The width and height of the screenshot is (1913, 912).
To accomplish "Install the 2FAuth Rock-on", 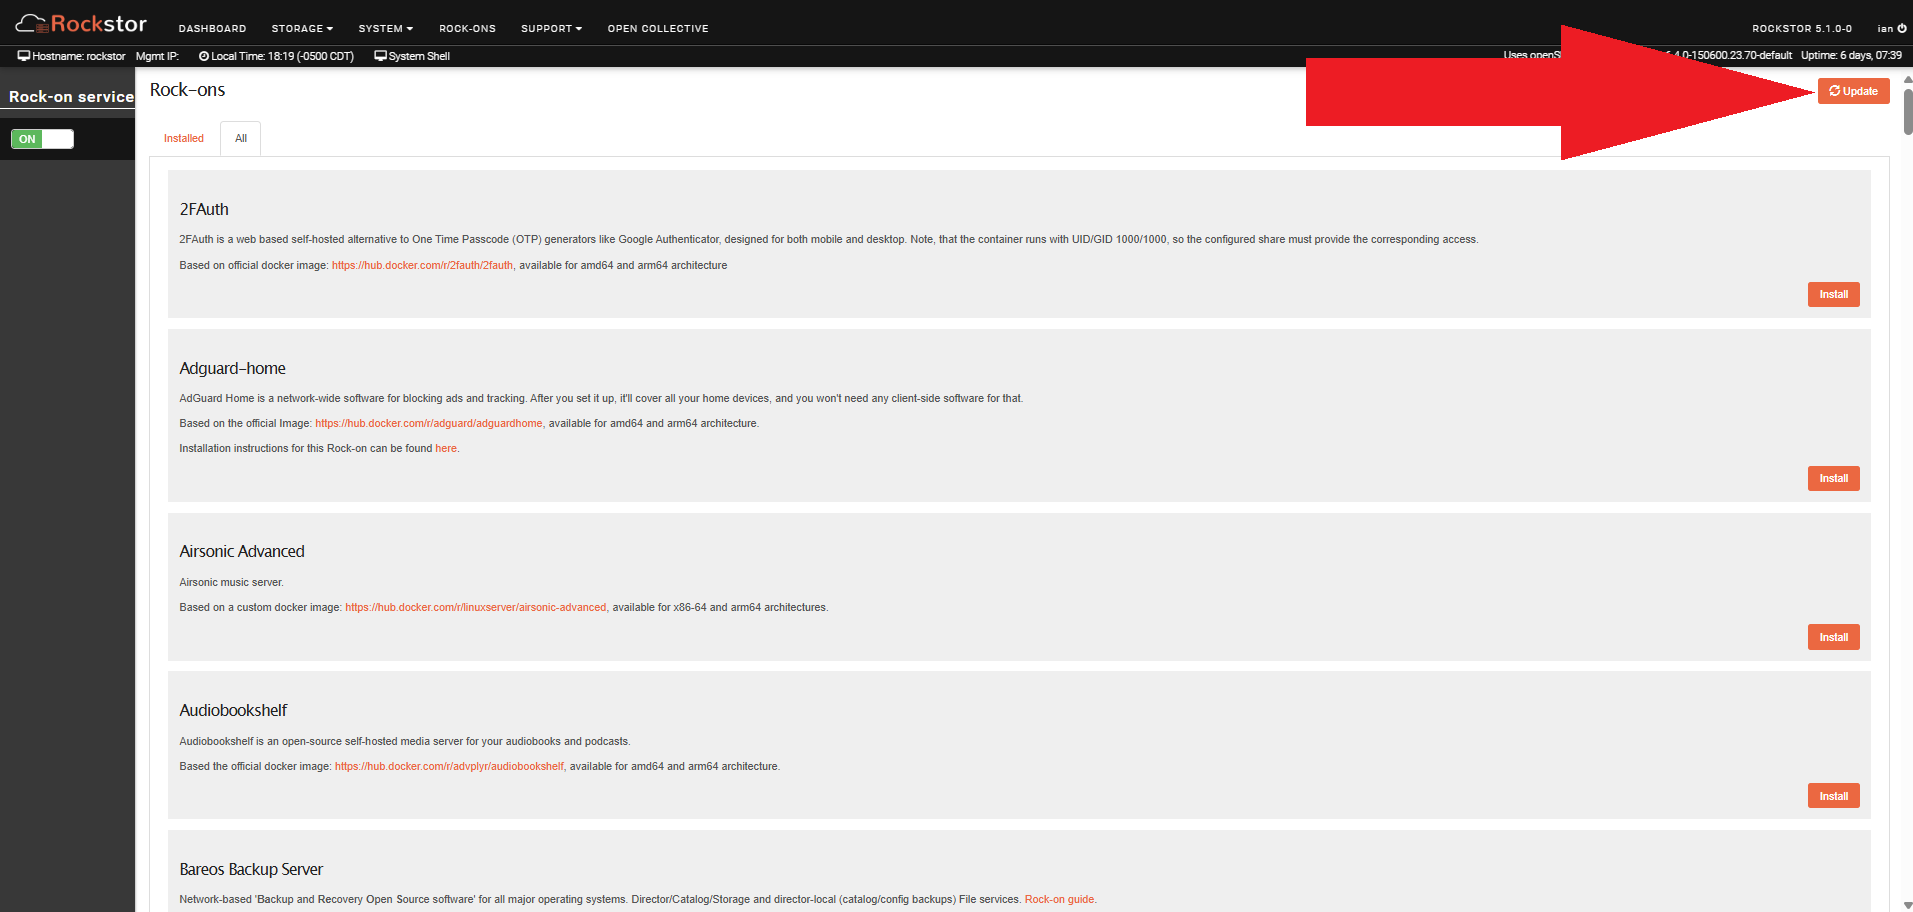I will tap(1833, 294).
